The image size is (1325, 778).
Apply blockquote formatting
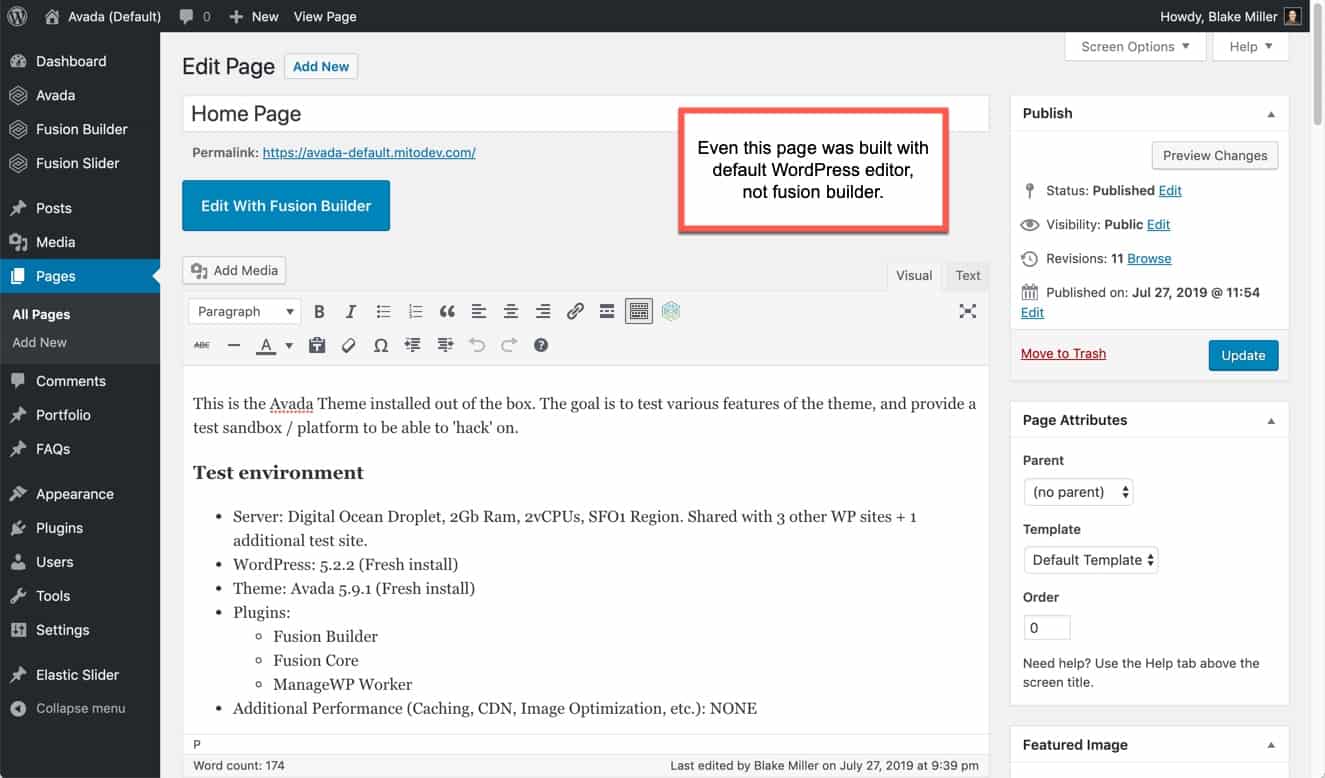(x=447, y=312)
